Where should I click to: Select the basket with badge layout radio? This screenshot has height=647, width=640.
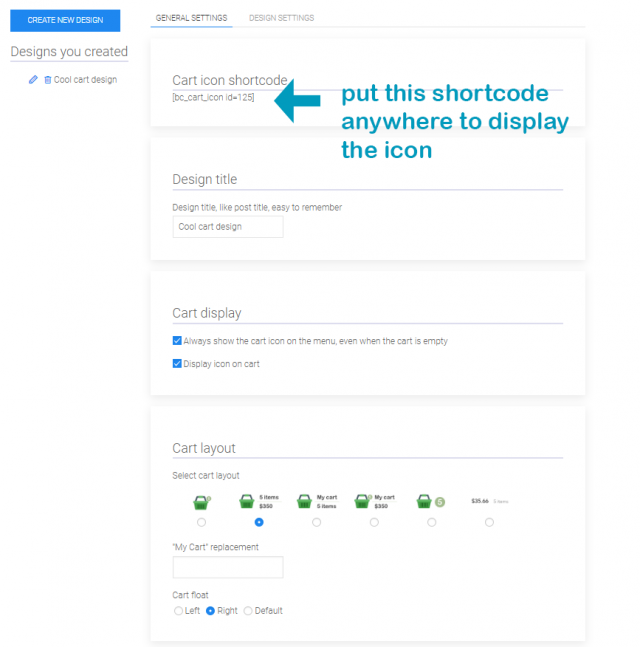[x=432, y=522]
